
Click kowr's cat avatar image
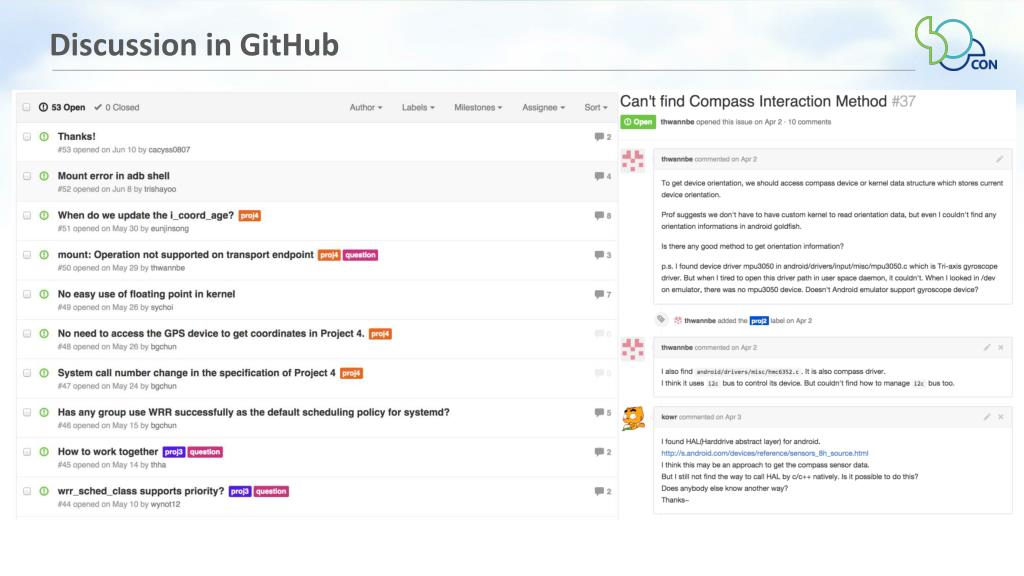pyautogui.click(x=633, y=419)
